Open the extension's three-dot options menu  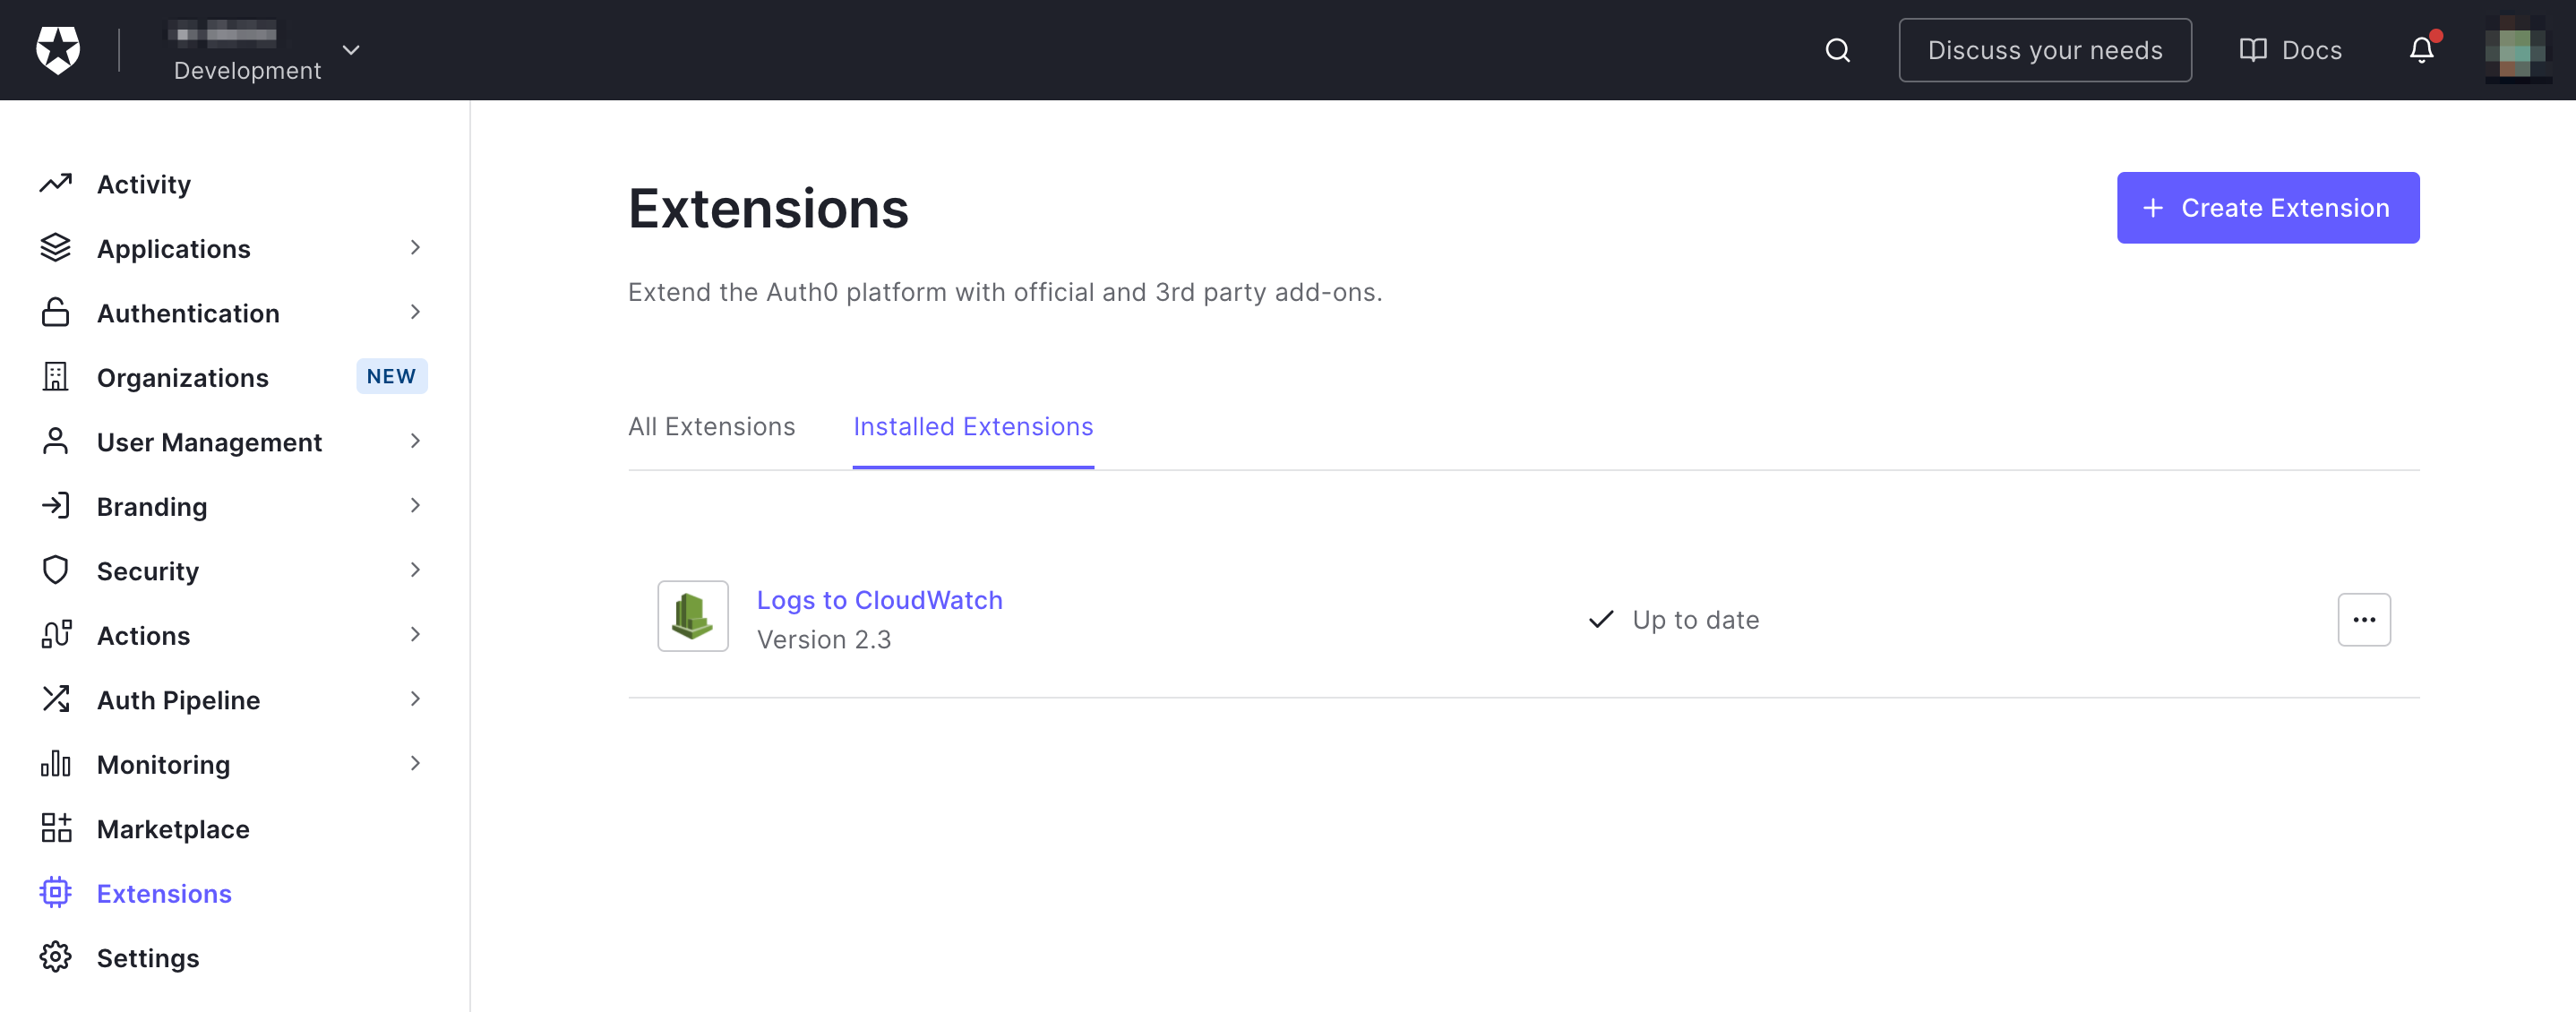(x=2364, y=620)
